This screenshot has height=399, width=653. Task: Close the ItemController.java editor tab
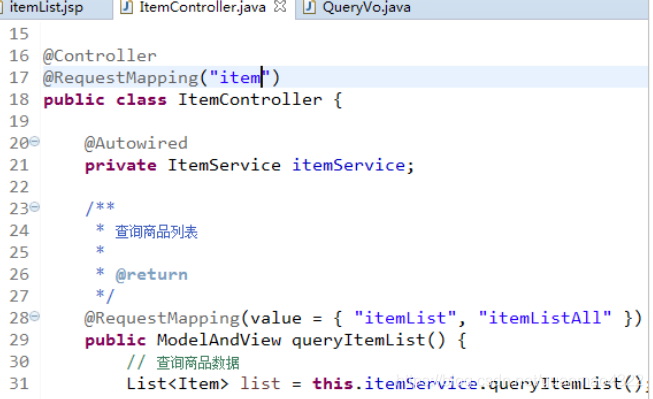point(280,7)
